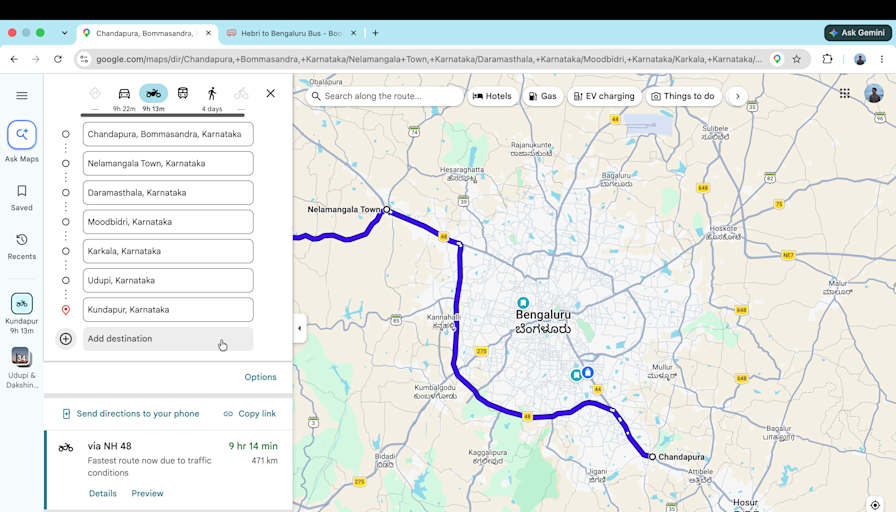Edit Moodbidri stop field
896x512 pixels.
tap(168, 222)
